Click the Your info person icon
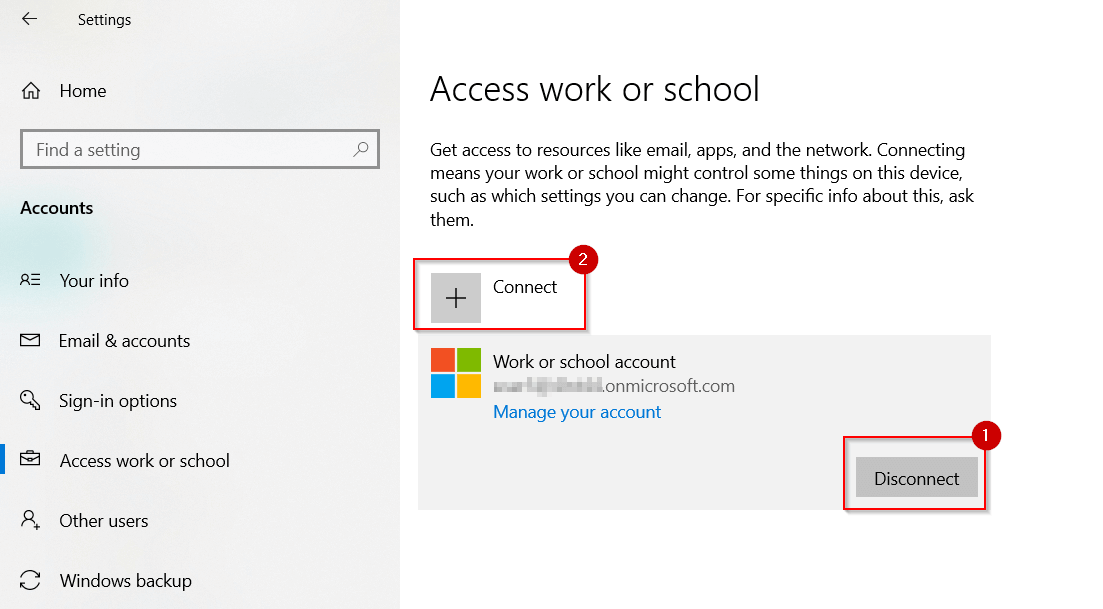Image resolution: width=1103 pixels, height=609 pixels. (30, 281)
